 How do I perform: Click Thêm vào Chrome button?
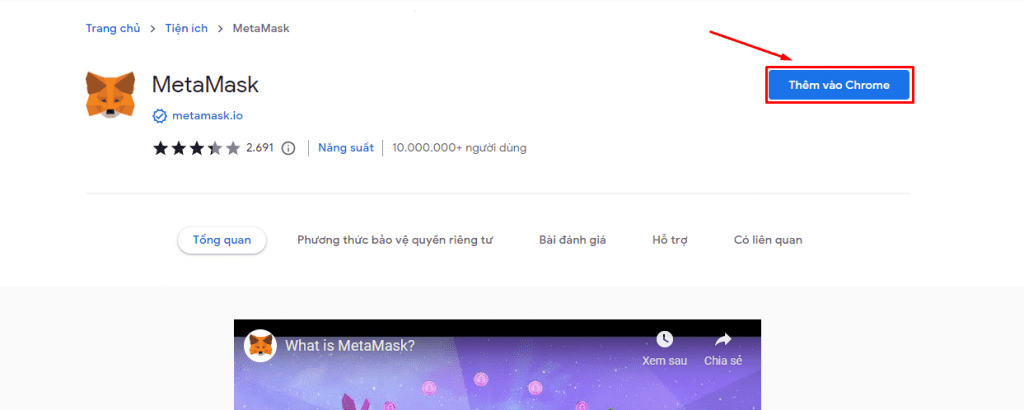[839, 85]
